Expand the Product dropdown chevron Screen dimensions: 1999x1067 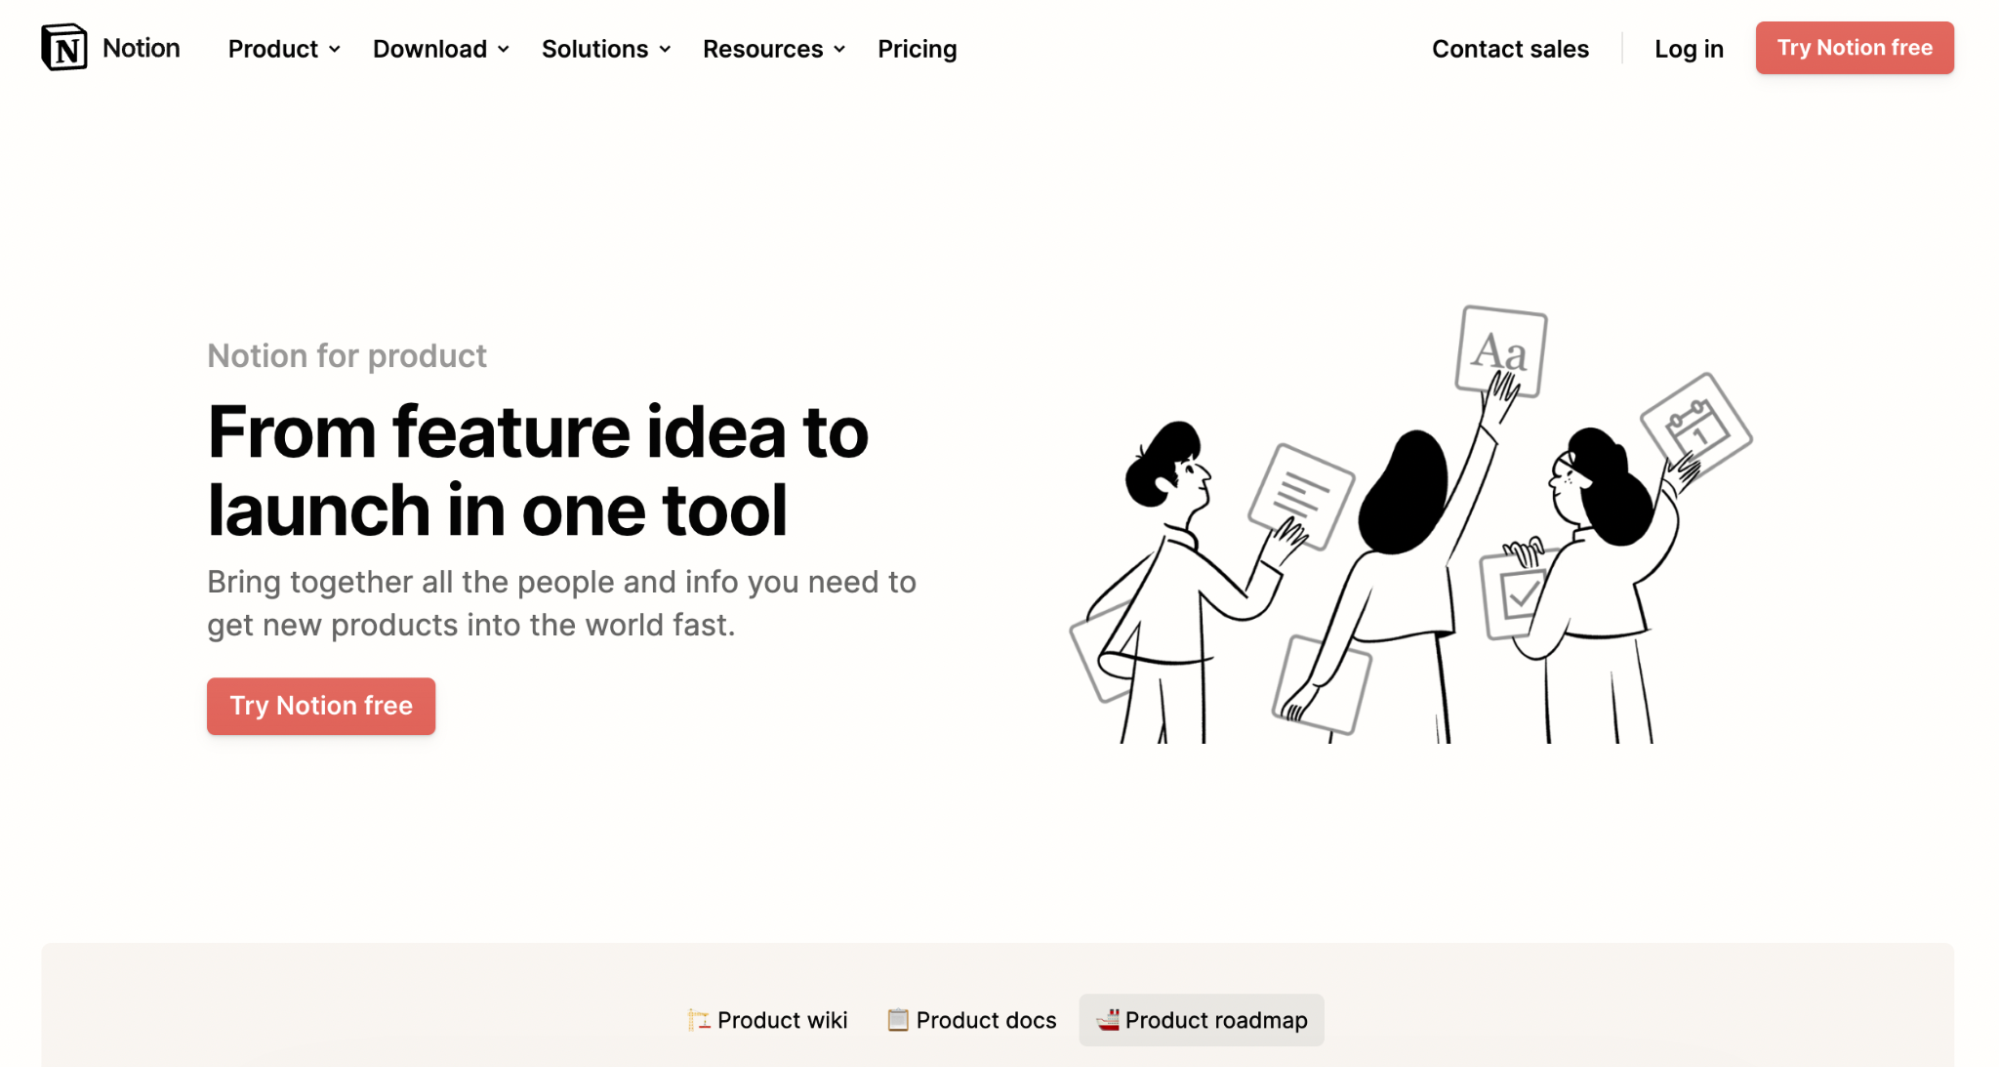(334, 49)
